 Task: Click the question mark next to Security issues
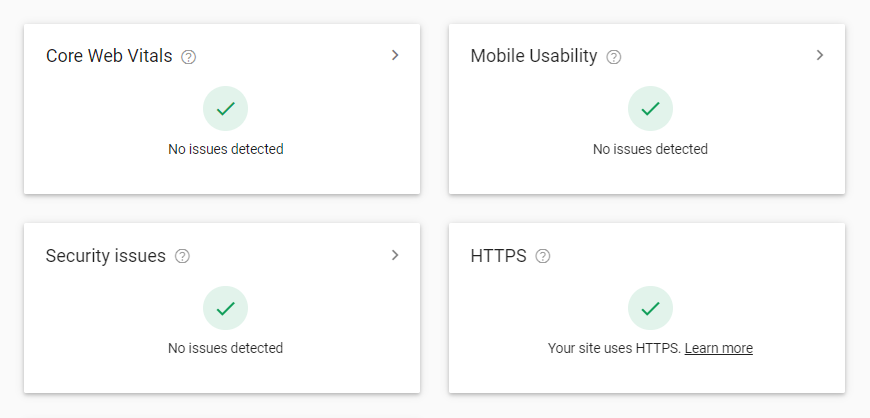click(x=182, y=256)
